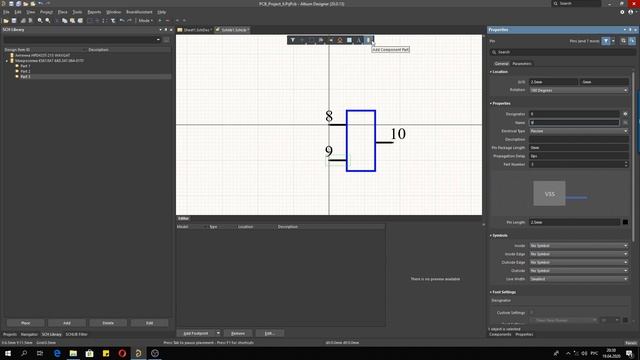Screen dimensions: 640x360
Task: Click the Add Component Part toolbar icon
Action: (x=368, y=40)
